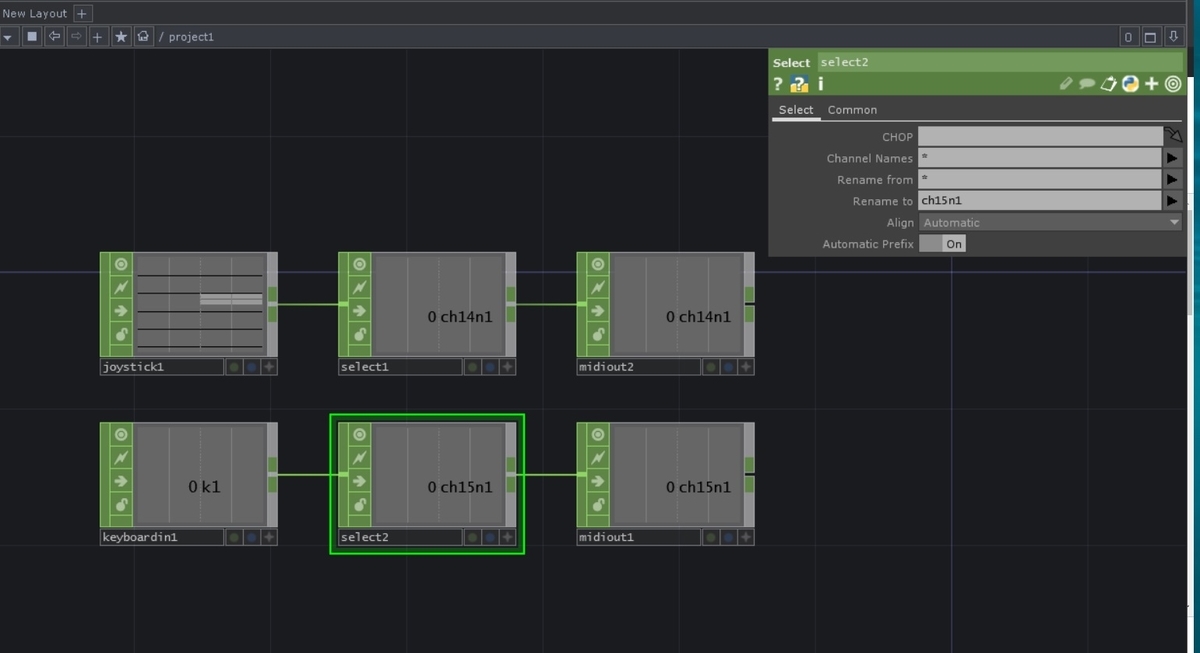This screenshot has width=1200, height=653.
Task: Open the pane type dropdown arrow
Action: pyautogui.click(x=8, y=37)
